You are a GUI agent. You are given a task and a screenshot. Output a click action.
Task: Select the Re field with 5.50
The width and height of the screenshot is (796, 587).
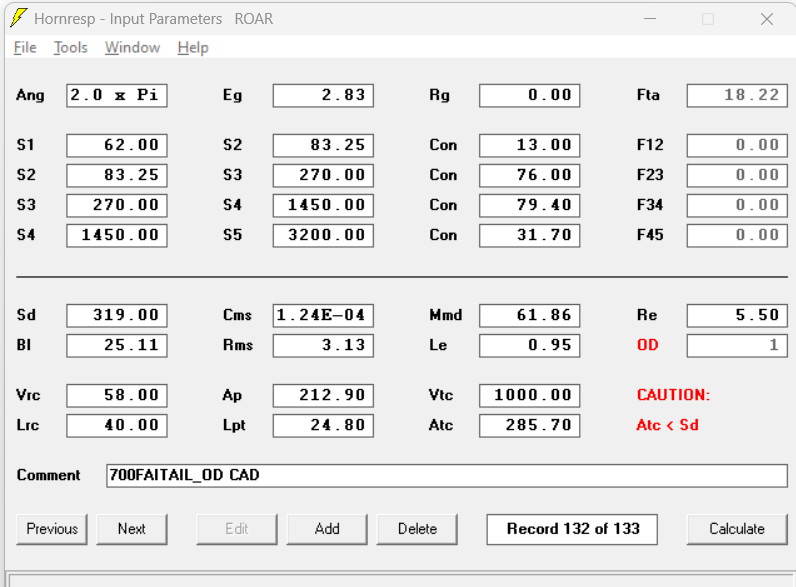point(737,315)
